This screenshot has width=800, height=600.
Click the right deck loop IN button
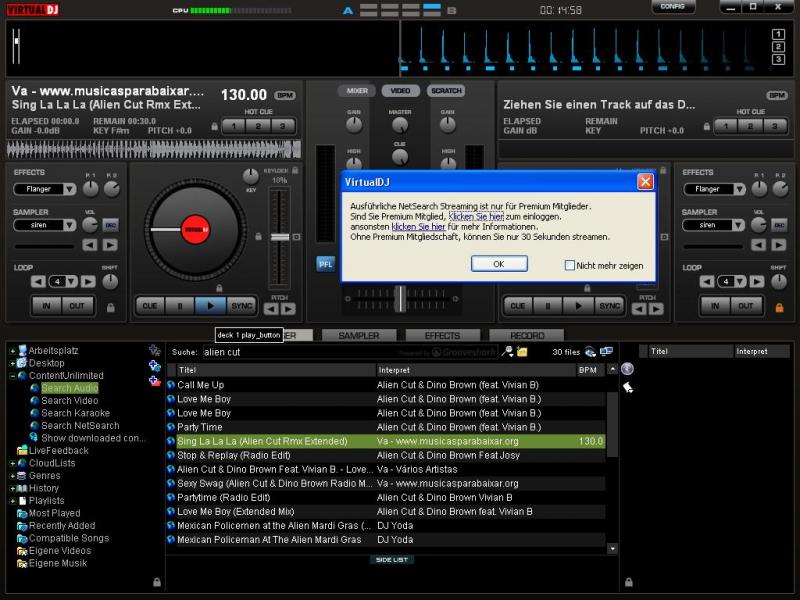715,306
